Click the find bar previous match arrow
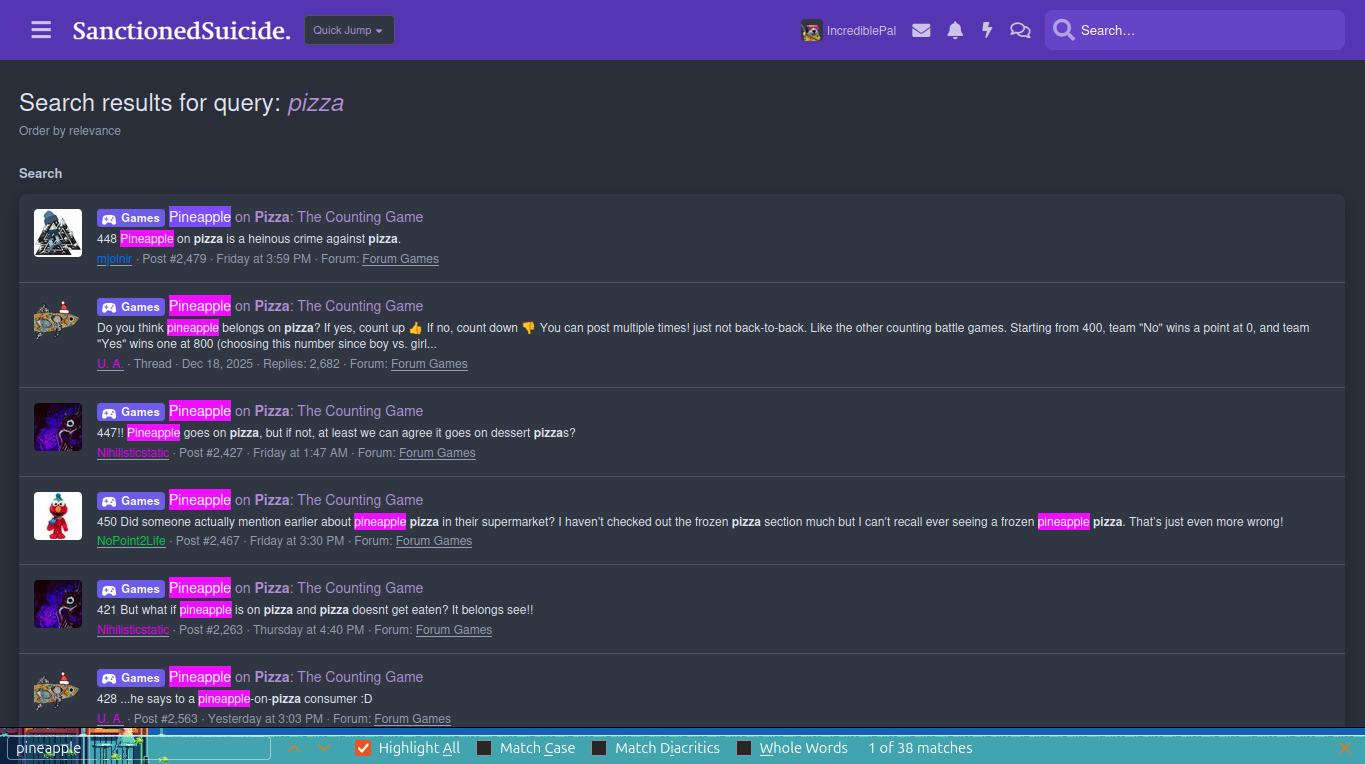Image resolution: width=1365 pixels, height=764 pixels. 293,748
